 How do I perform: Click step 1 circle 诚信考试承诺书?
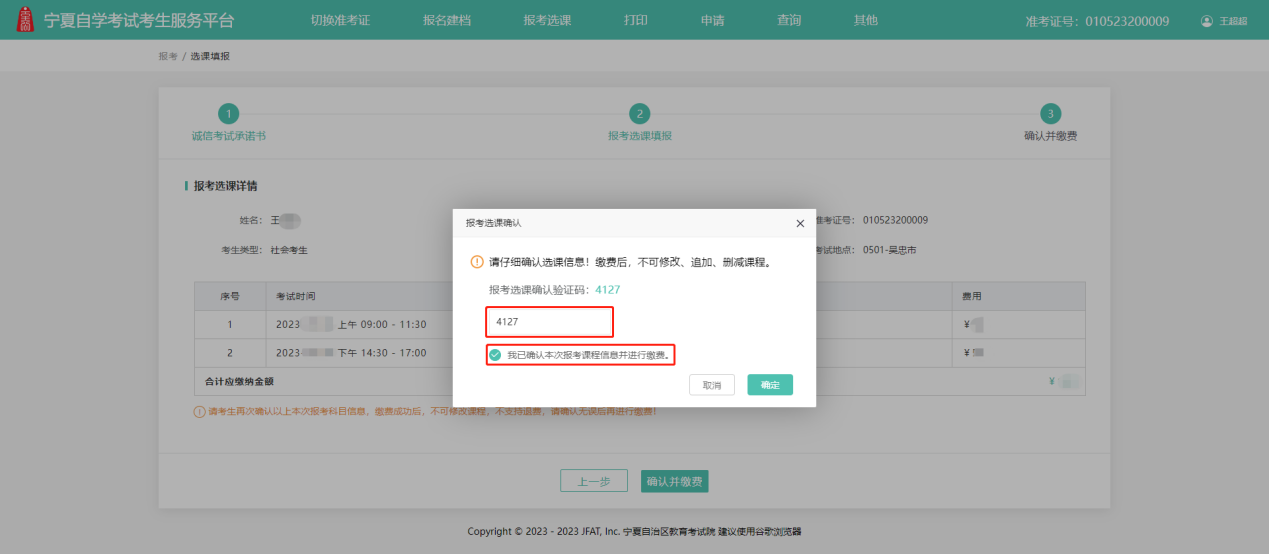(228, 114)
